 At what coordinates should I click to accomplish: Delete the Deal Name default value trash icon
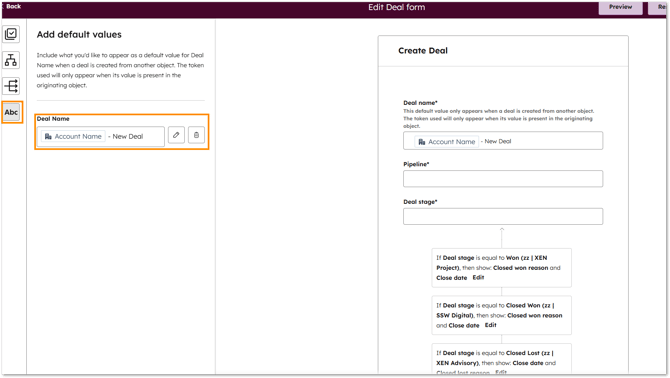coord(197,135)
